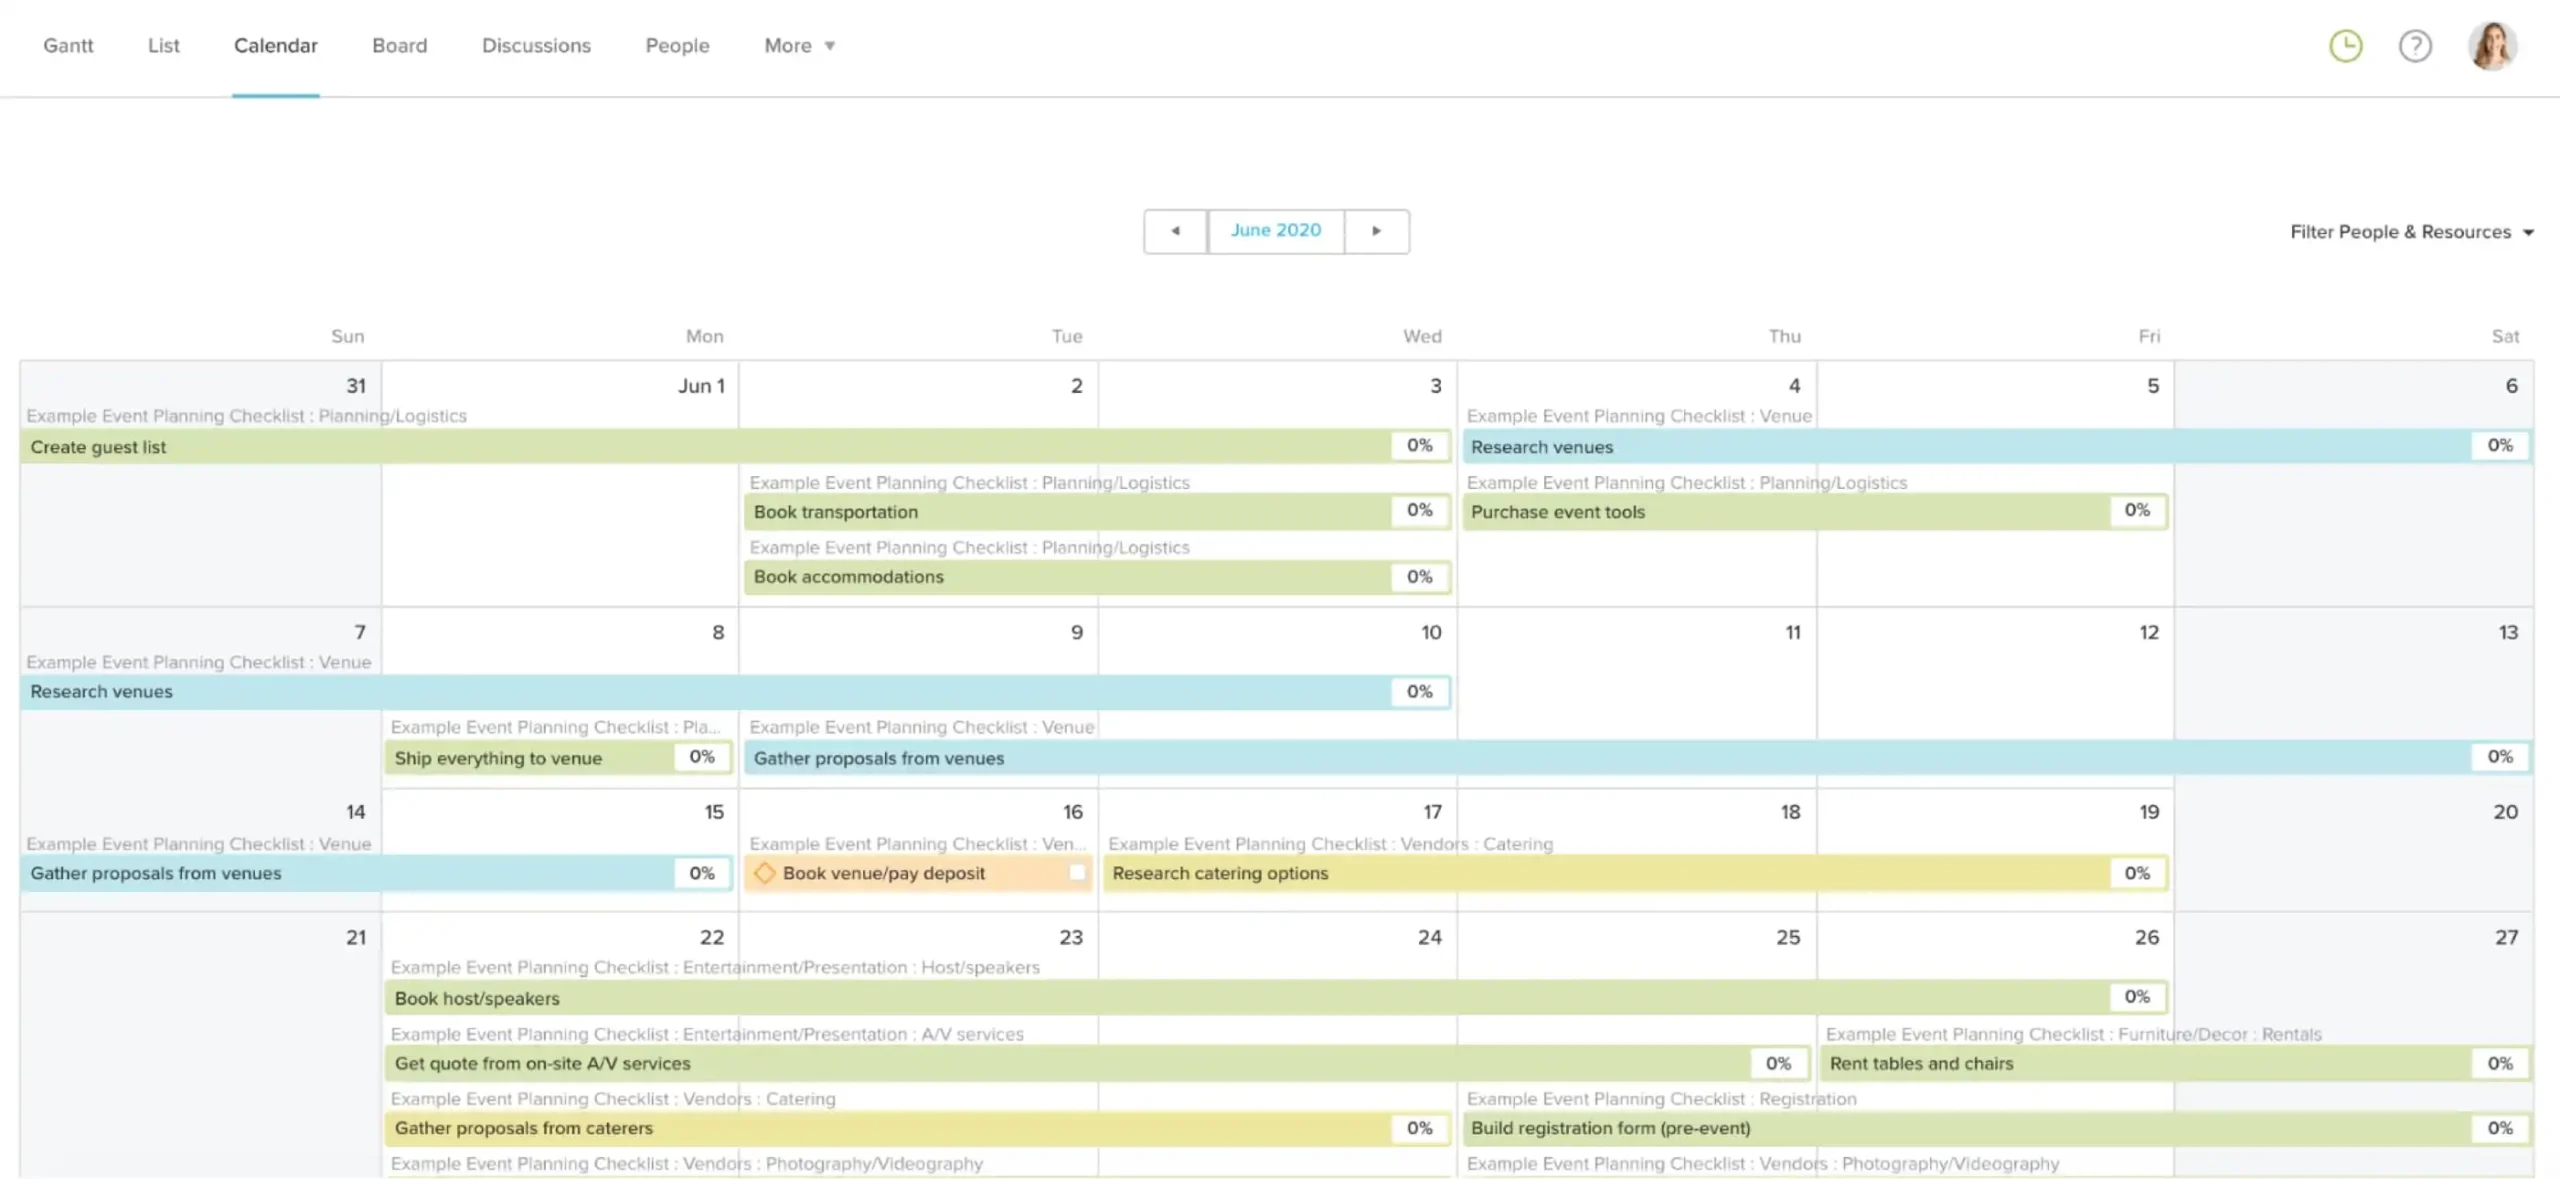Switch to the Gantt tab
Viewport: 2560px width, 1179px height.
coord(68,45)
